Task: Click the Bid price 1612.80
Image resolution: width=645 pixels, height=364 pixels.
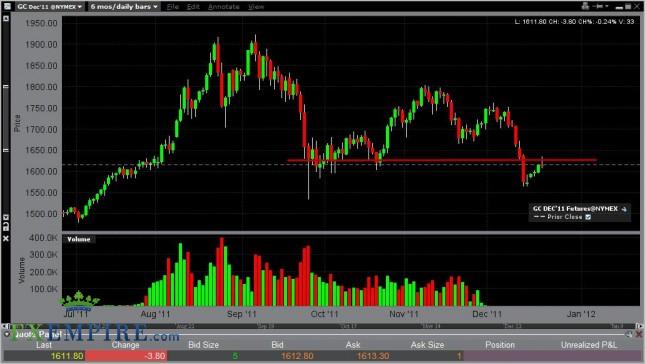Action: [297, 356]
